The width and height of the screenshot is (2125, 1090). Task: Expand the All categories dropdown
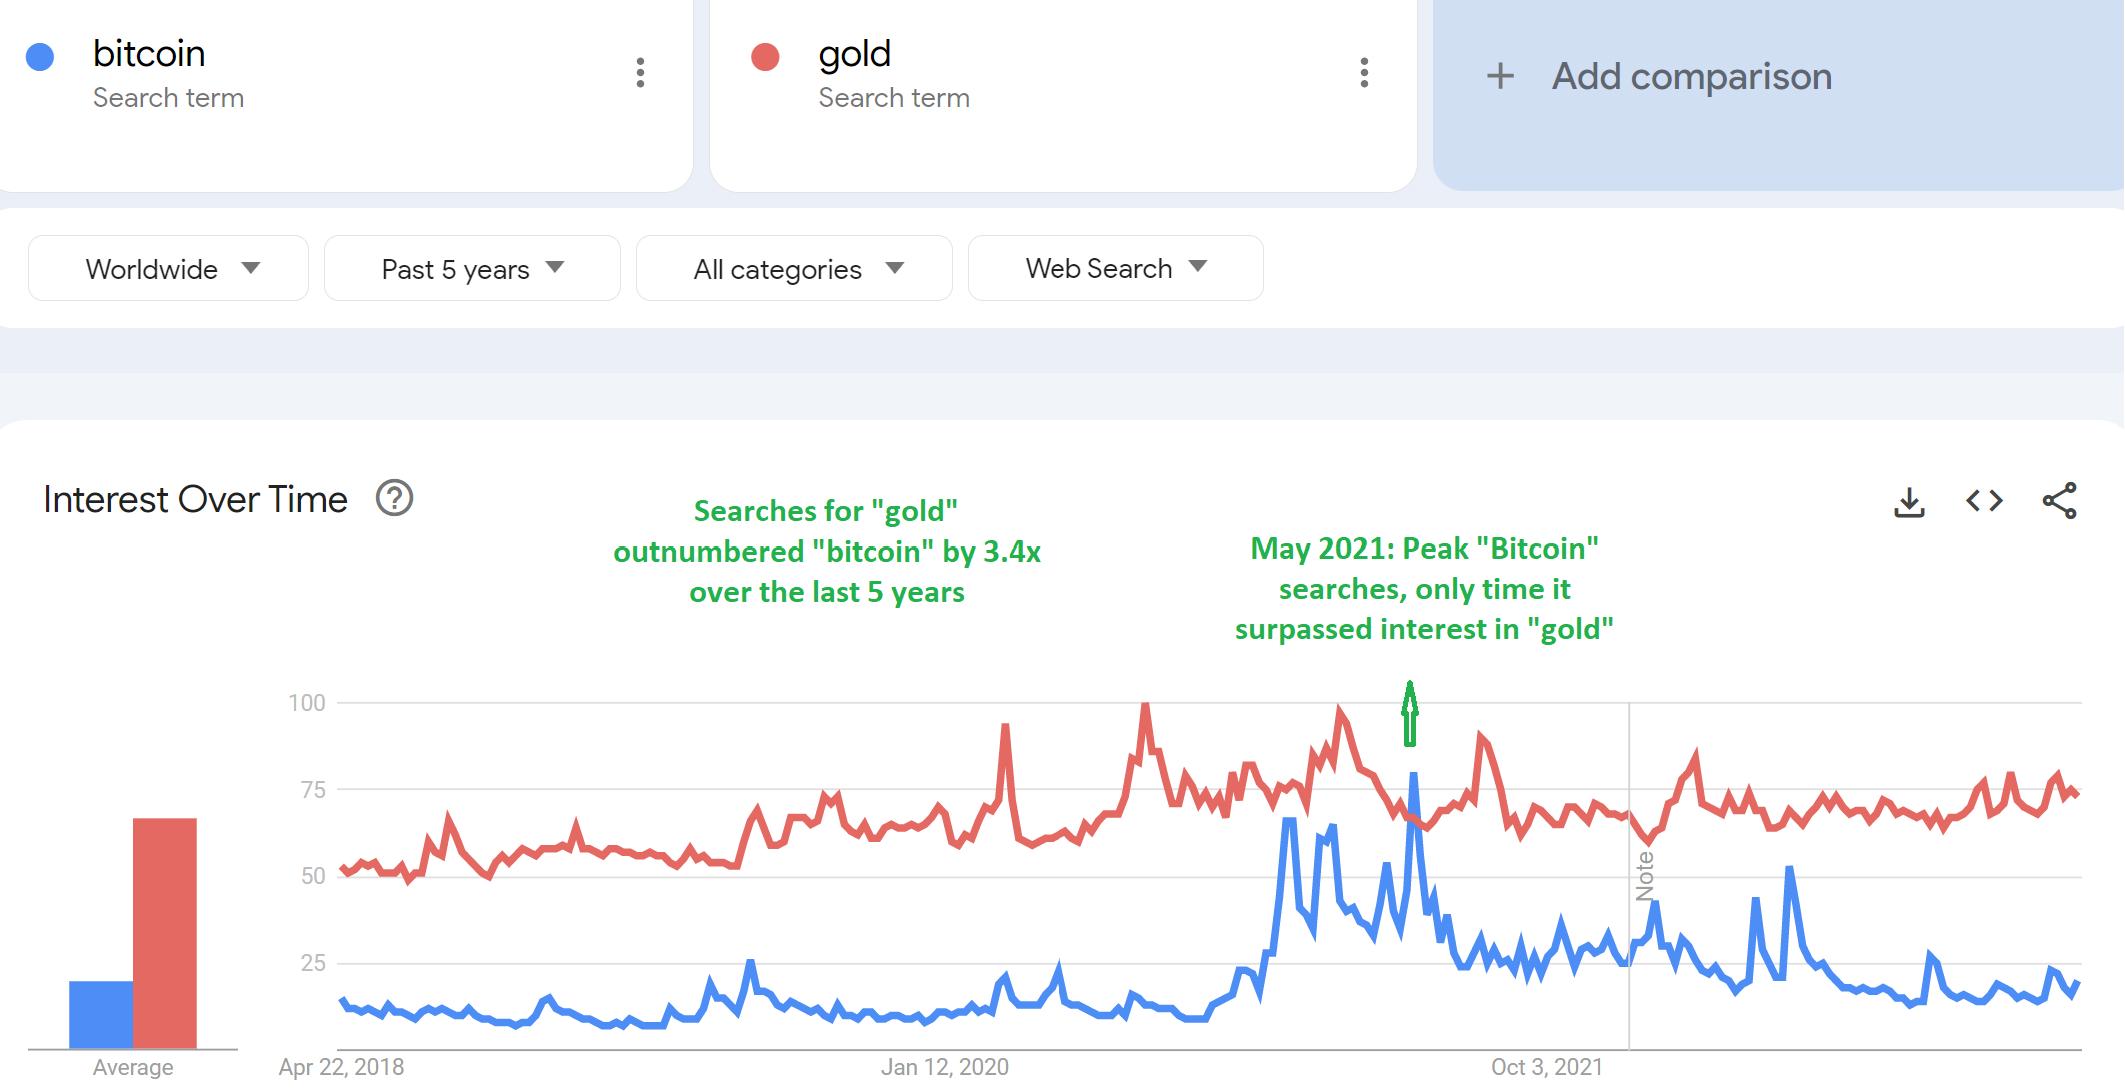tap(794, 268)
